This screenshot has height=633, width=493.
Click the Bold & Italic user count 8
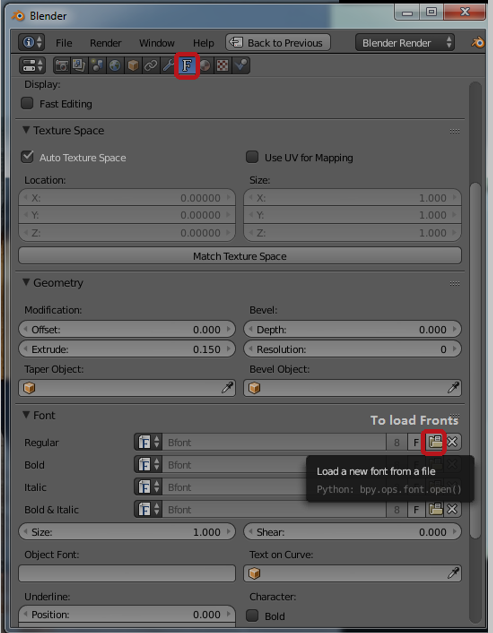pyautogui.click(x=396, y=509)
